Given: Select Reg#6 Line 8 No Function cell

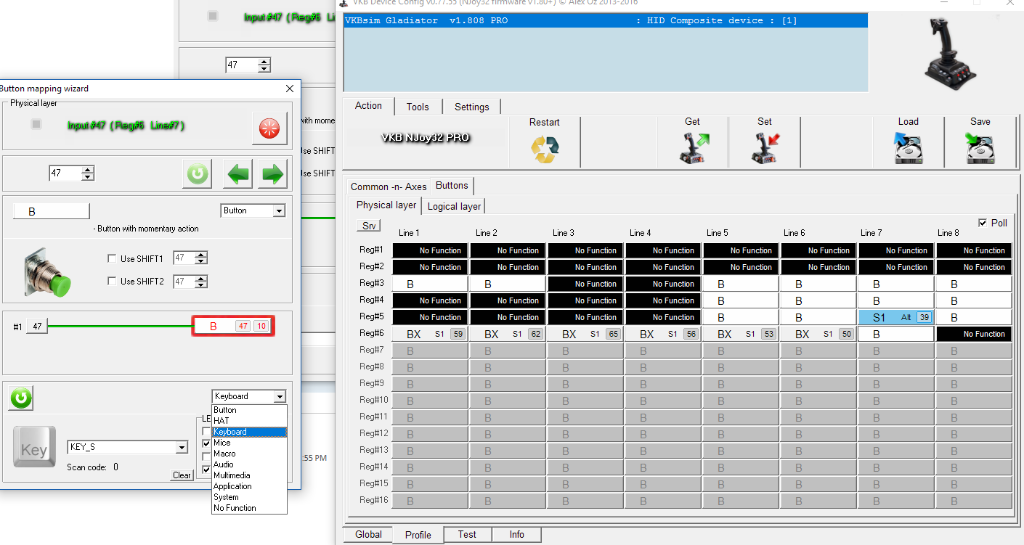Looking at the screenshot, I should point(974,334).
